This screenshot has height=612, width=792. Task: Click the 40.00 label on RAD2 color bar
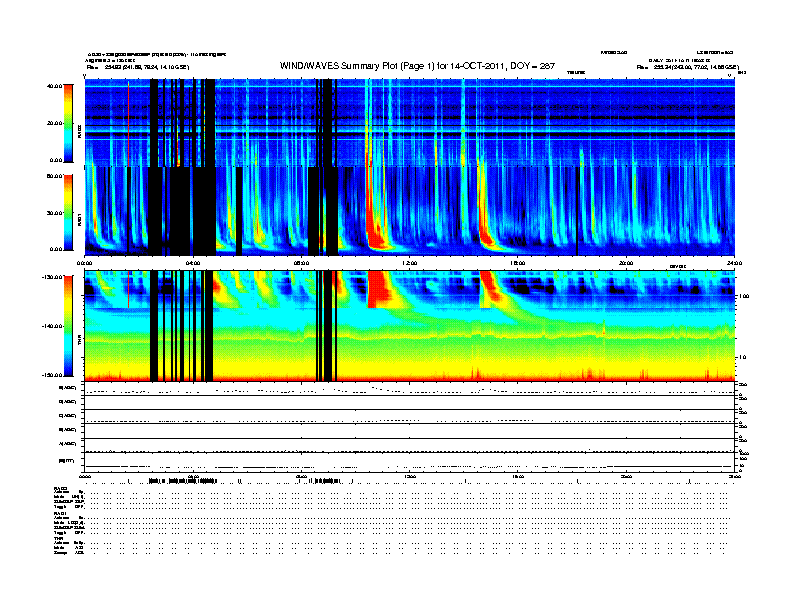click(x=54, y=86)
